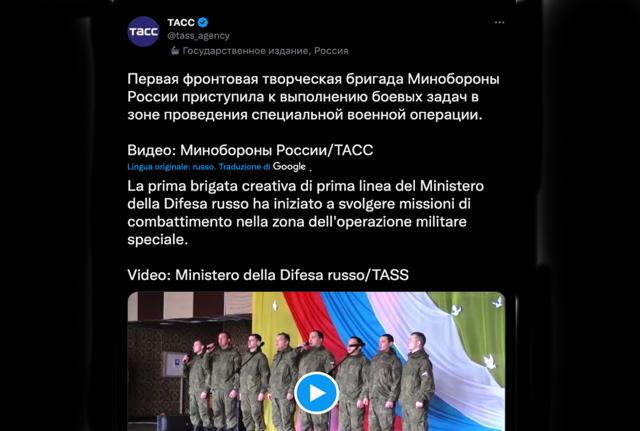Select the Italian translated tweet paragraph
This screenshot has height=431, width=640.
(305, 213)
